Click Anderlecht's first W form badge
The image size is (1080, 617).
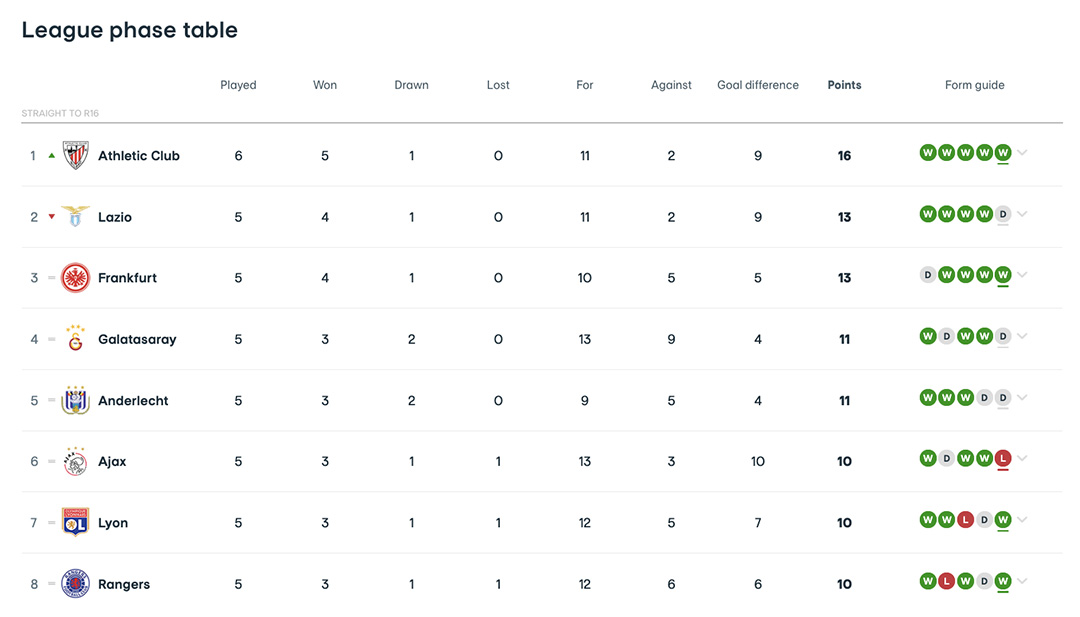click(x=928, y=397)
